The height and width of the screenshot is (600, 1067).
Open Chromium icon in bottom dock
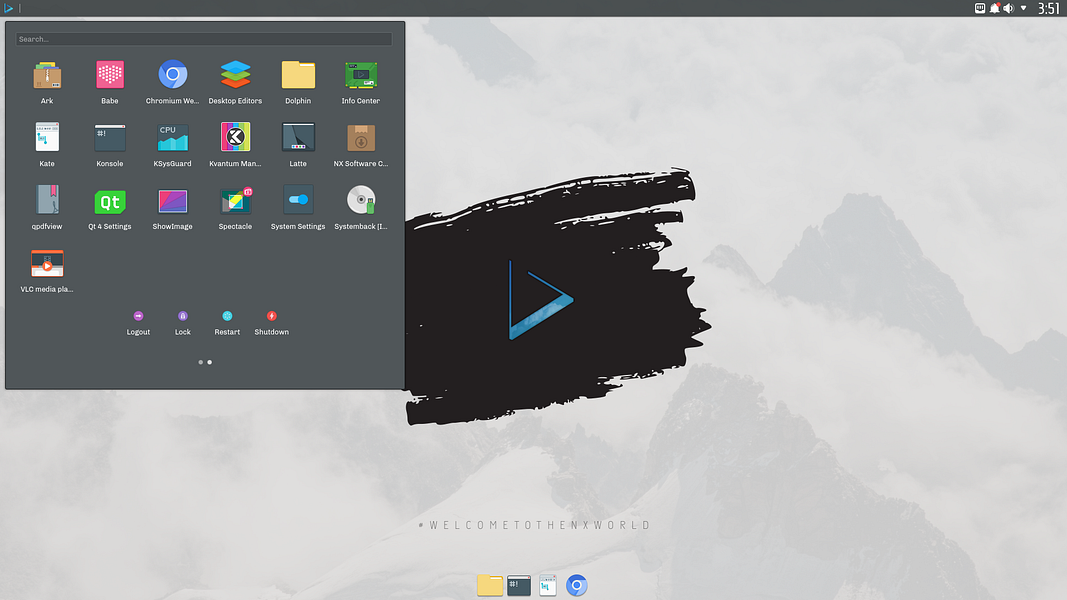click(576, 585)
